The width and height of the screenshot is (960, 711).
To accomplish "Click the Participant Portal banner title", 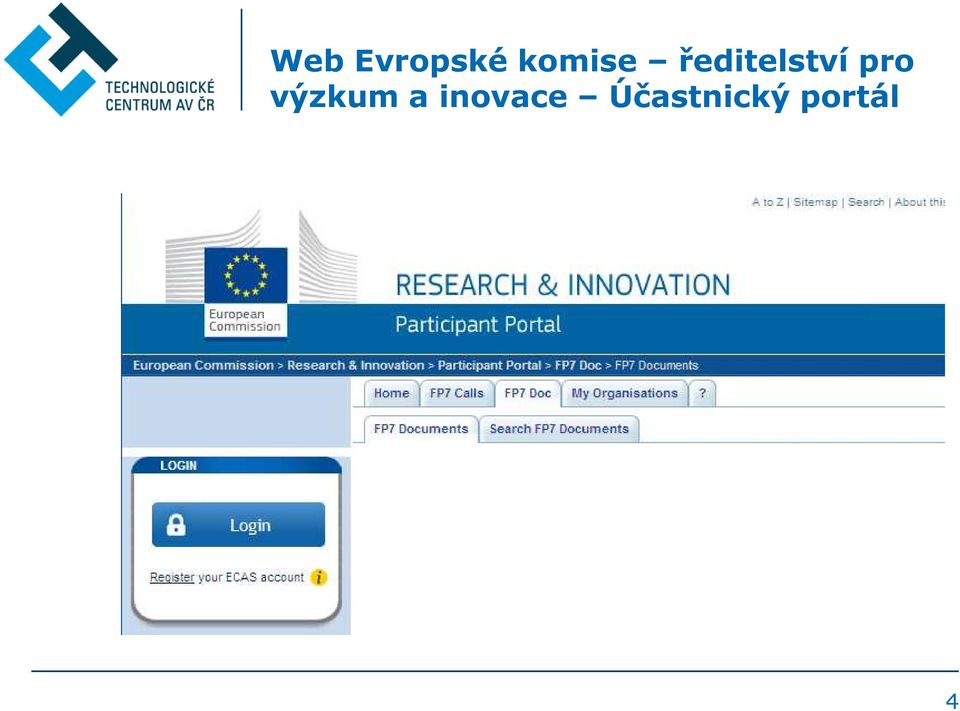I will click(x=478, y=325).
